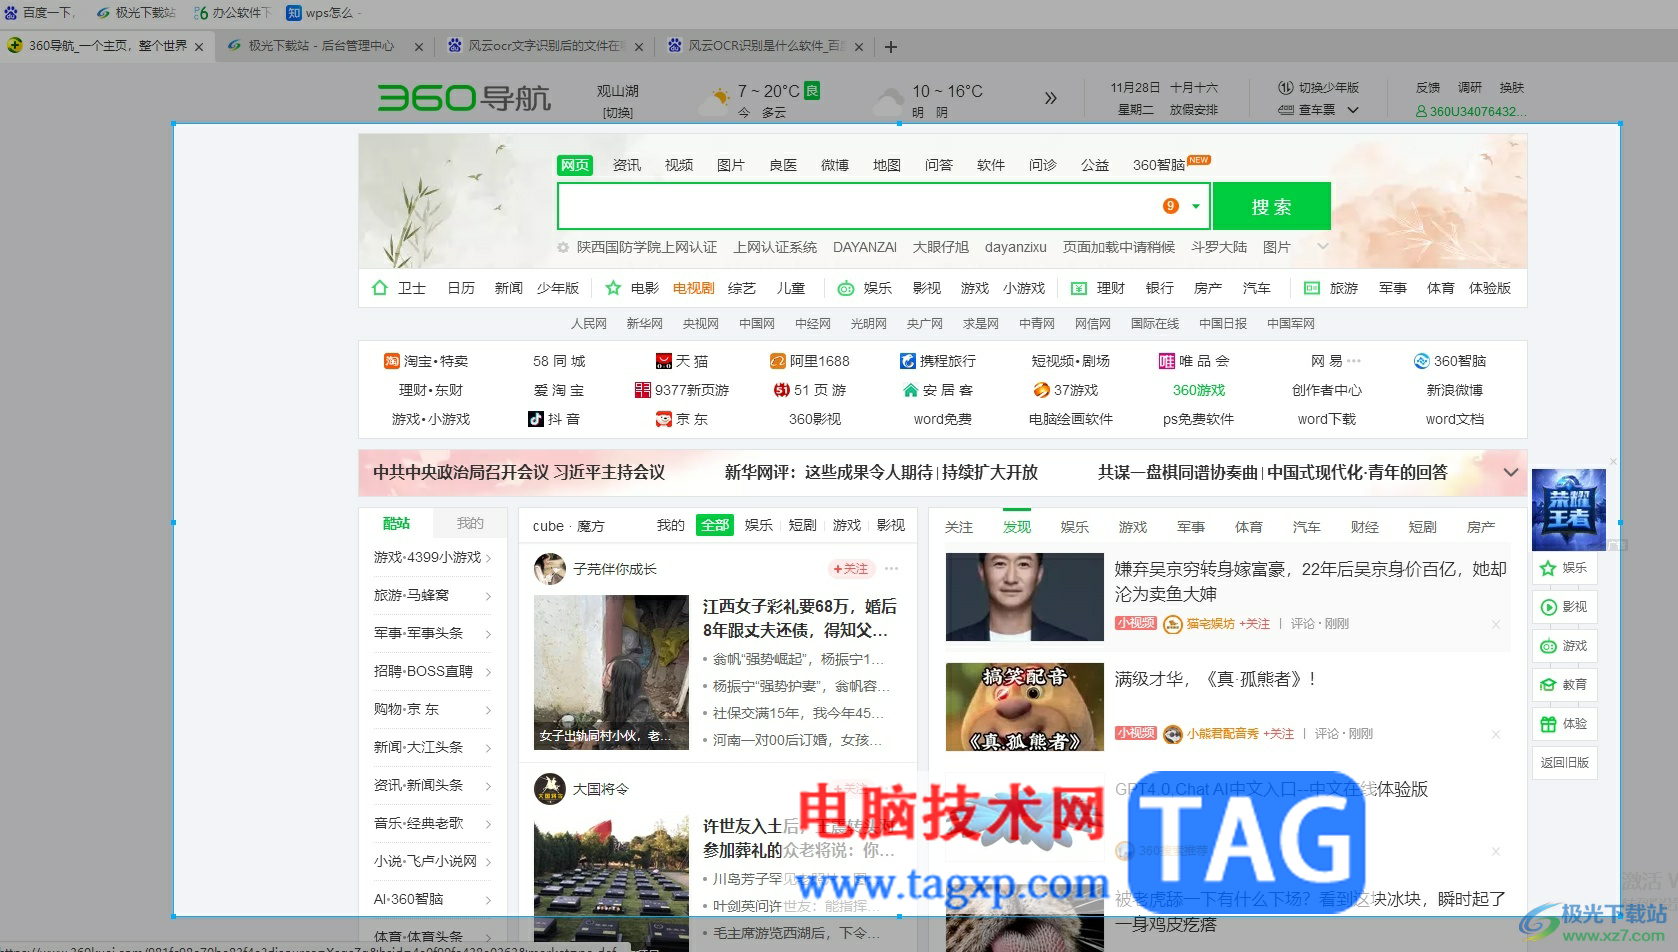This screenshot has height=952, width=1678.
Task: Click 旅游 icon in nav bar
Action: [x=1312, y=288]
